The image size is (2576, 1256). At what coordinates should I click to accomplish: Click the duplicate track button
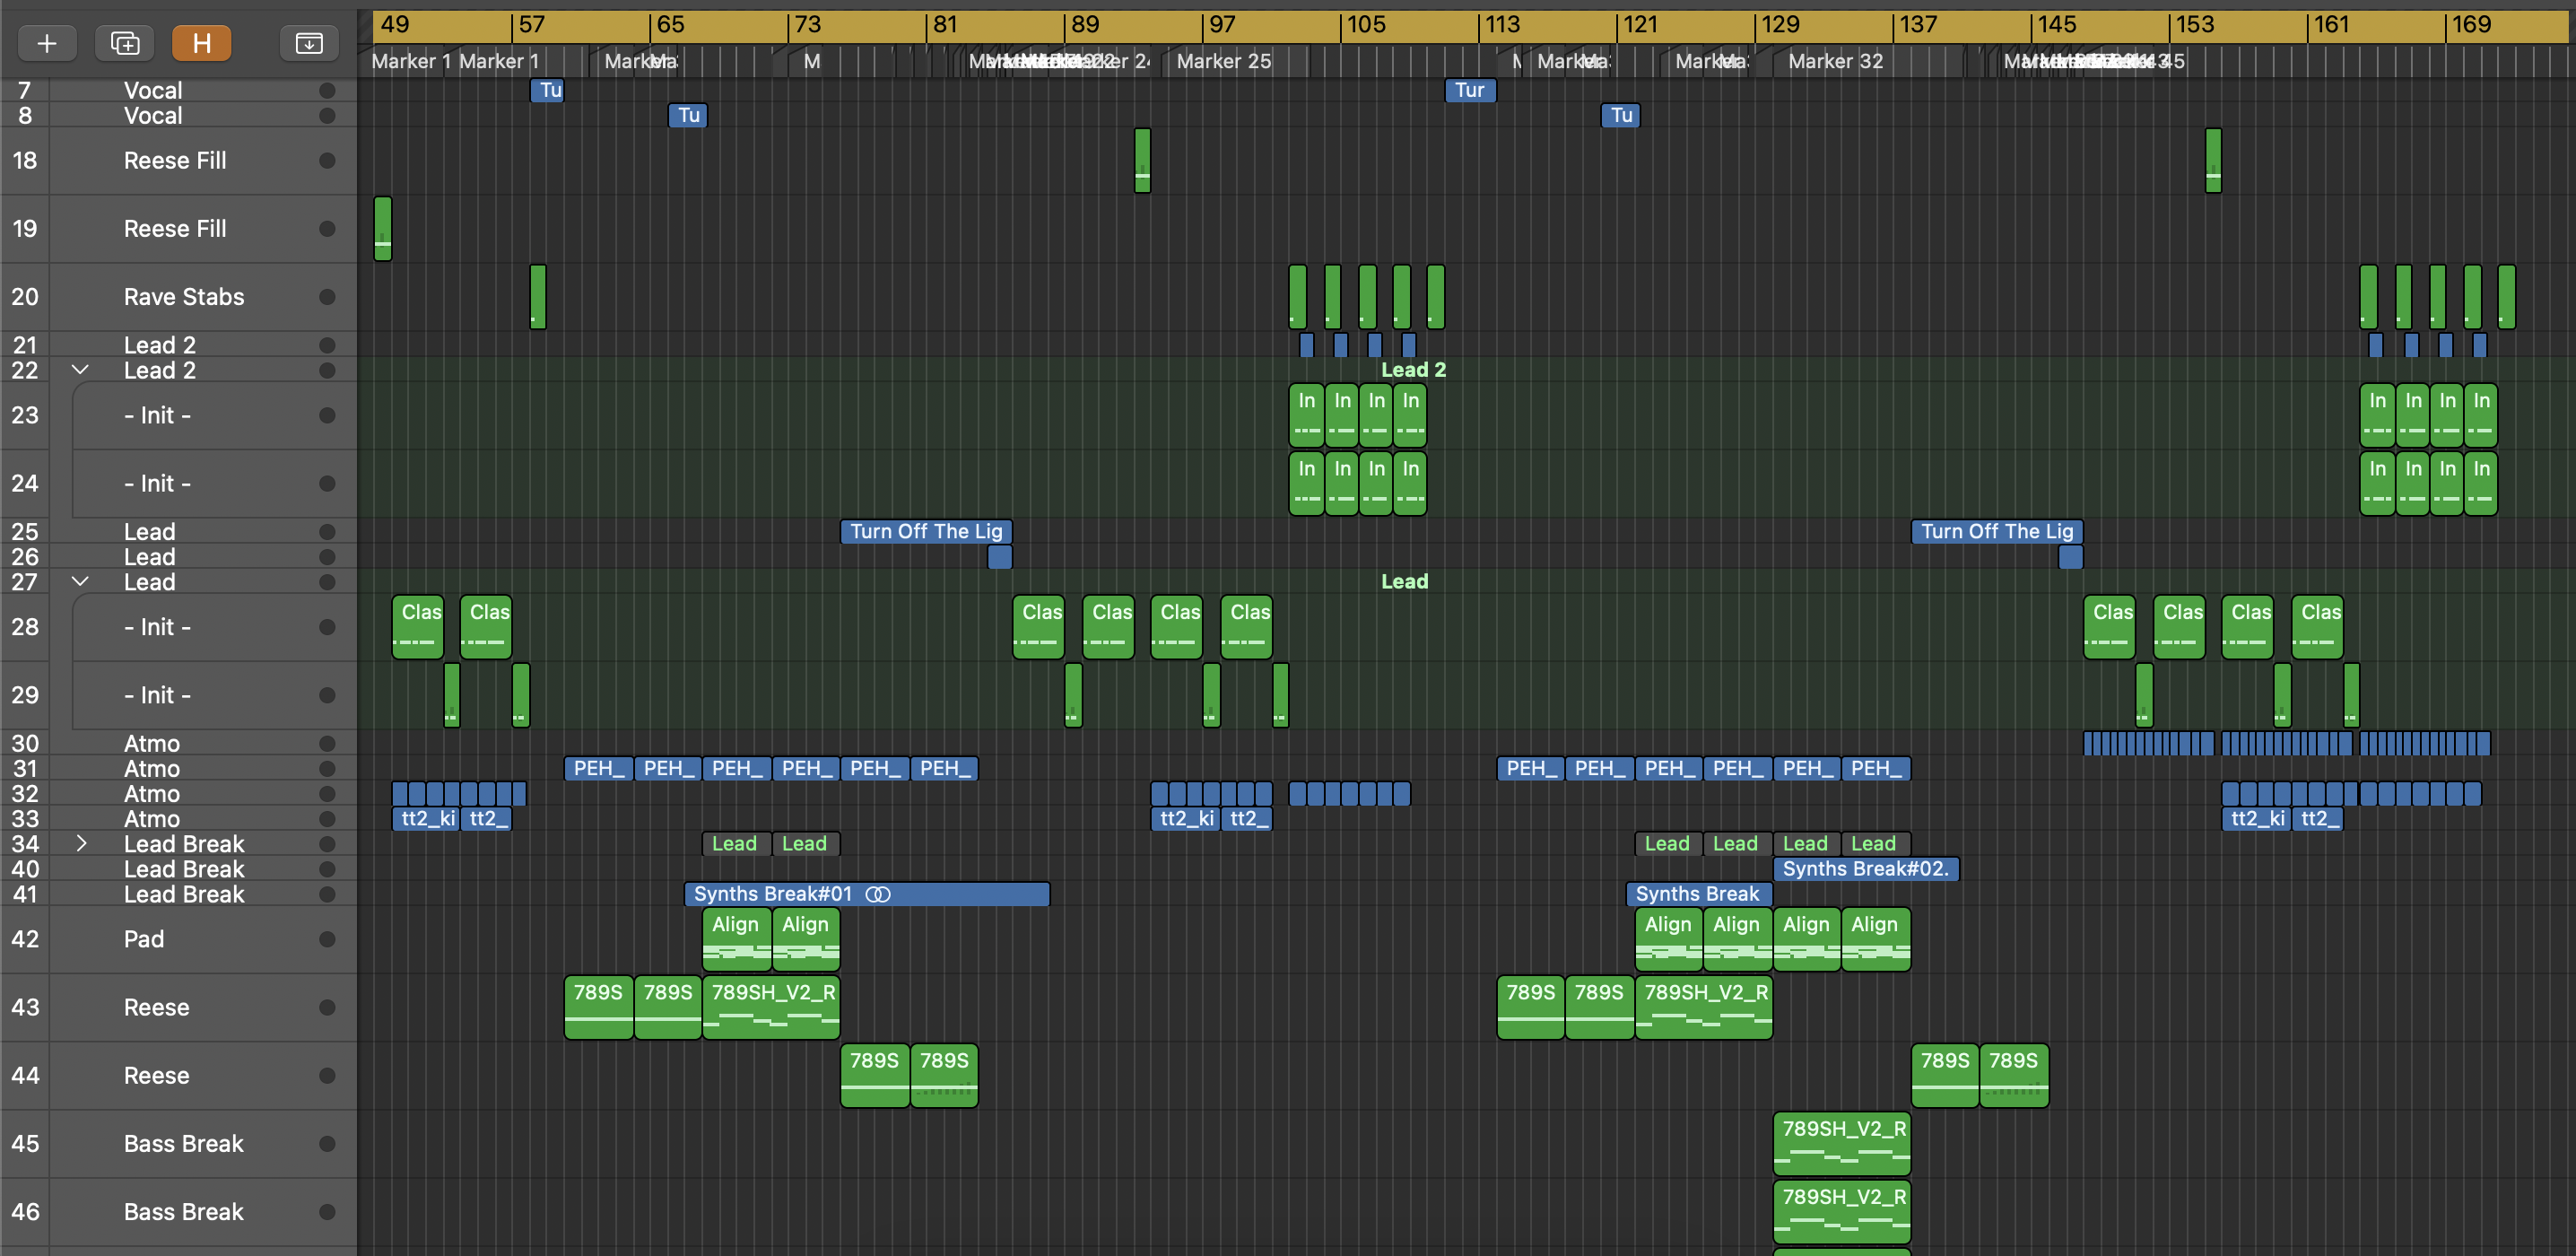(125, 43)
